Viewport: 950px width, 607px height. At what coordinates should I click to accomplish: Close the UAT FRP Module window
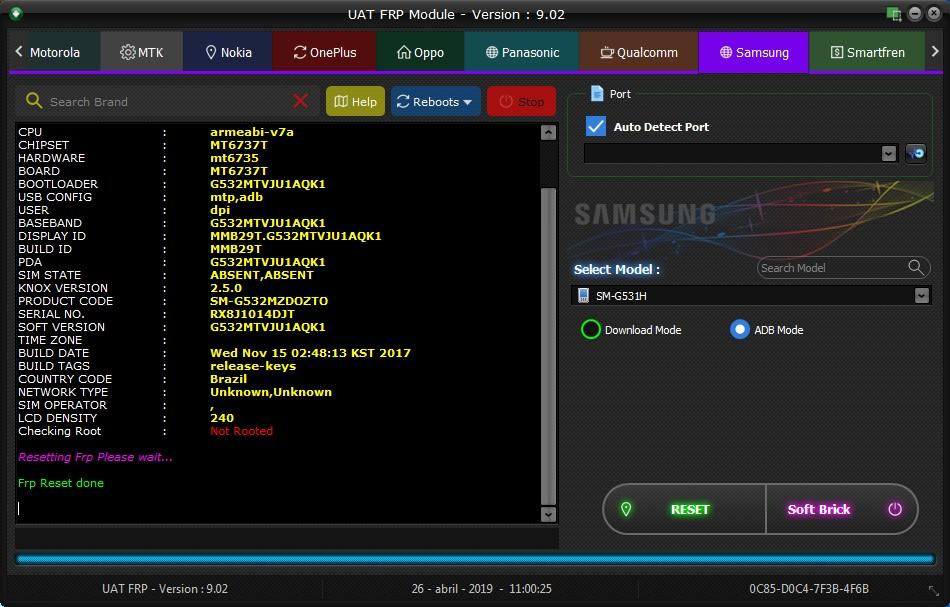point(934,13)
